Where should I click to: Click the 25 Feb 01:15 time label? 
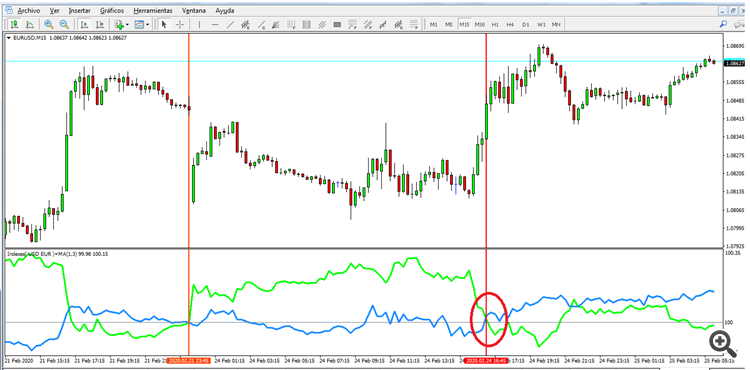pos(649,360)
